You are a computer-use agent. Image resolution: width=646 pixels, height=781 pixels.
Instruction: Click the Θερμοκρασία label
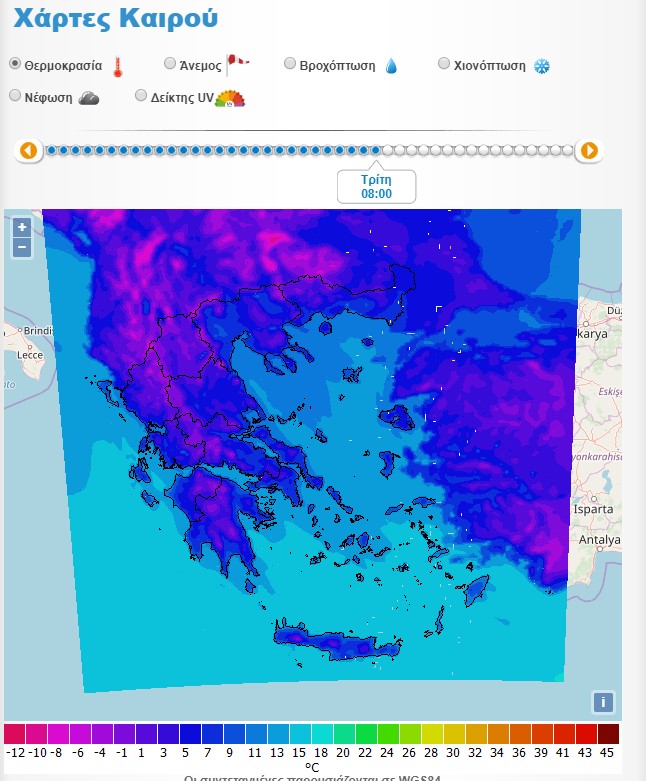tap(63, 66)
